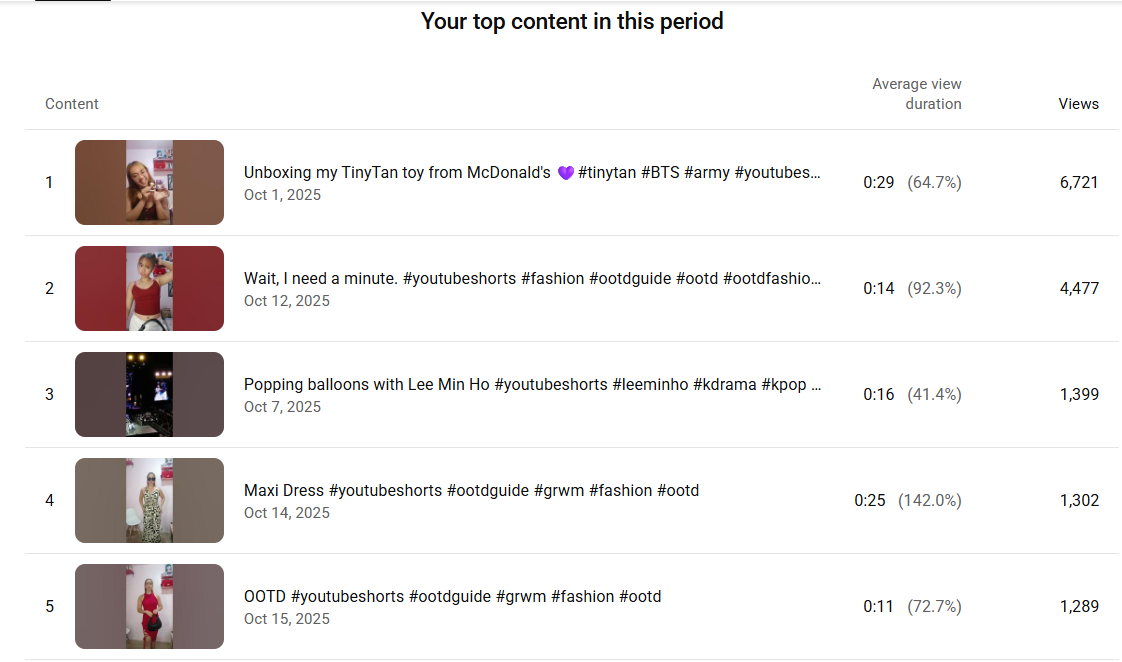Screen dimensions: 1122x662
Task: Select the Maxi Dress video thumbnail
Action: pos(149,500)
